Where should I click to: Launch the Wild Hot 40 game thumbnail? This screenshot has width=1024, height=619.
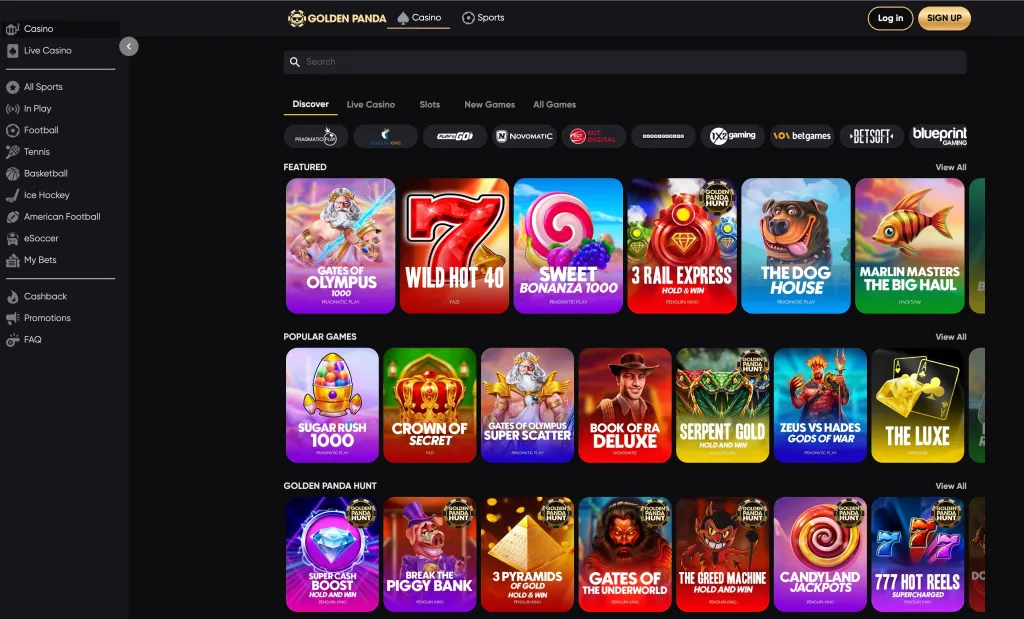click(x=455, y=246)
